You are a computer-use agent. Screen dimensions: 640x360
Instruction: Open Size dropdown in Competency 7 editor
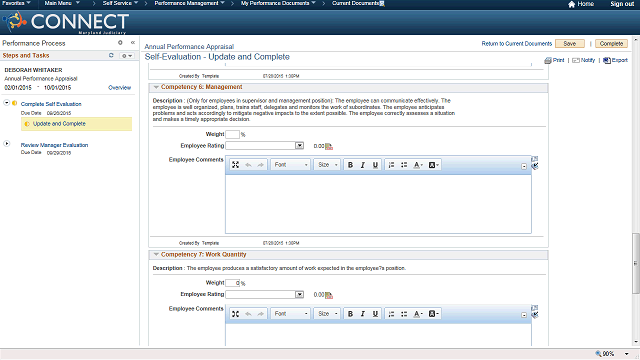pyautogui.click(x=328, y=314)
